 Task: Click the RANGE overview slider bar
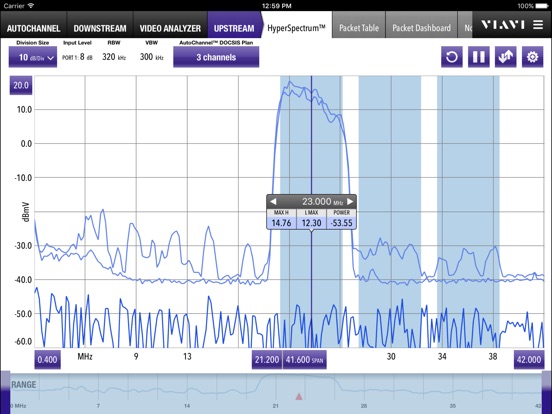(x=276, y=393)
